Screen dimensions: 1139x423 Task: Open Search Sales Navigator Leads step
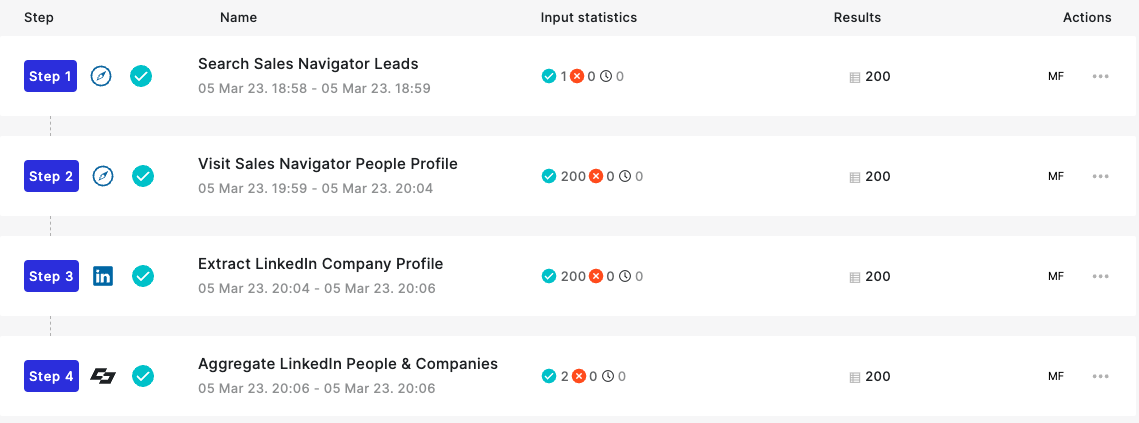click(308, 64)
